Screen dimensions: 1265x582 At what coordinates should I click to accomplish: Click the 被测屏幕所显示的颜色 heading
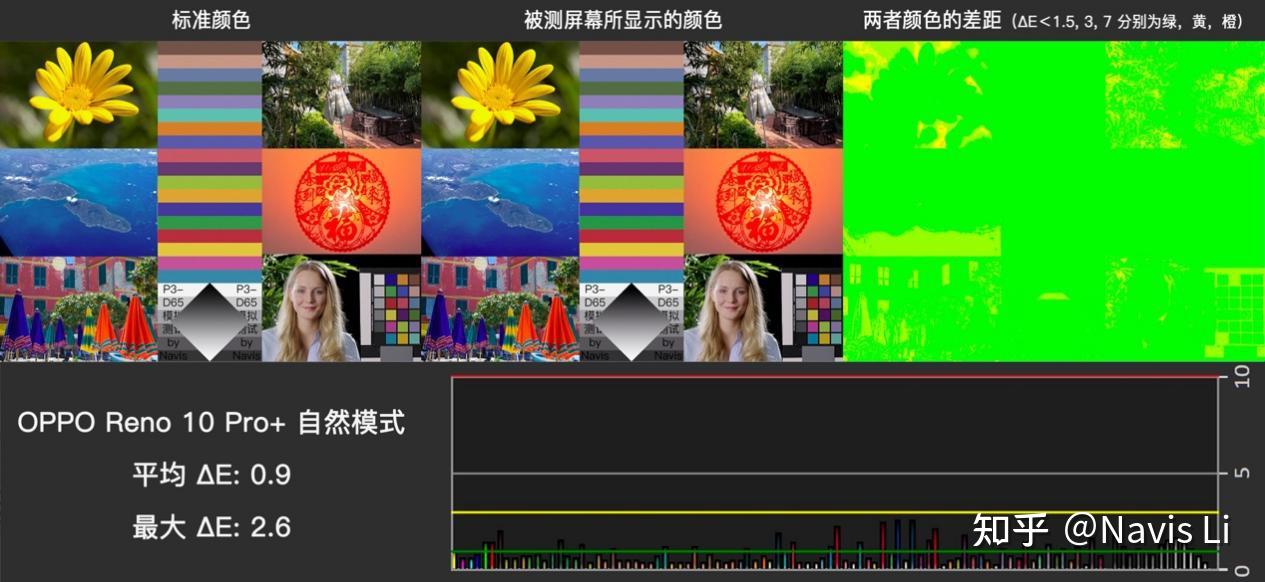click(622, 20)
